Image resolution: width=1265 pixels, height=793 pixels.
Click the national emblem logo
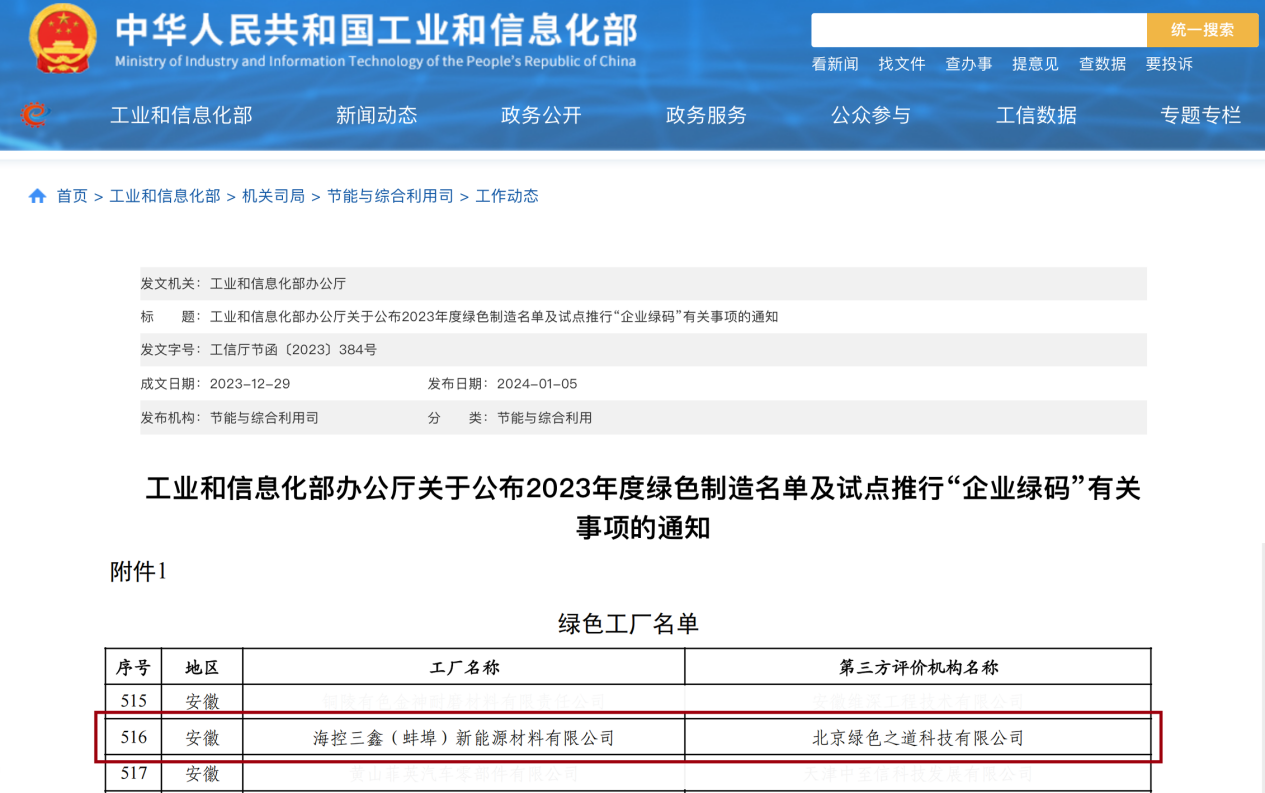click(x=62, y=37)
